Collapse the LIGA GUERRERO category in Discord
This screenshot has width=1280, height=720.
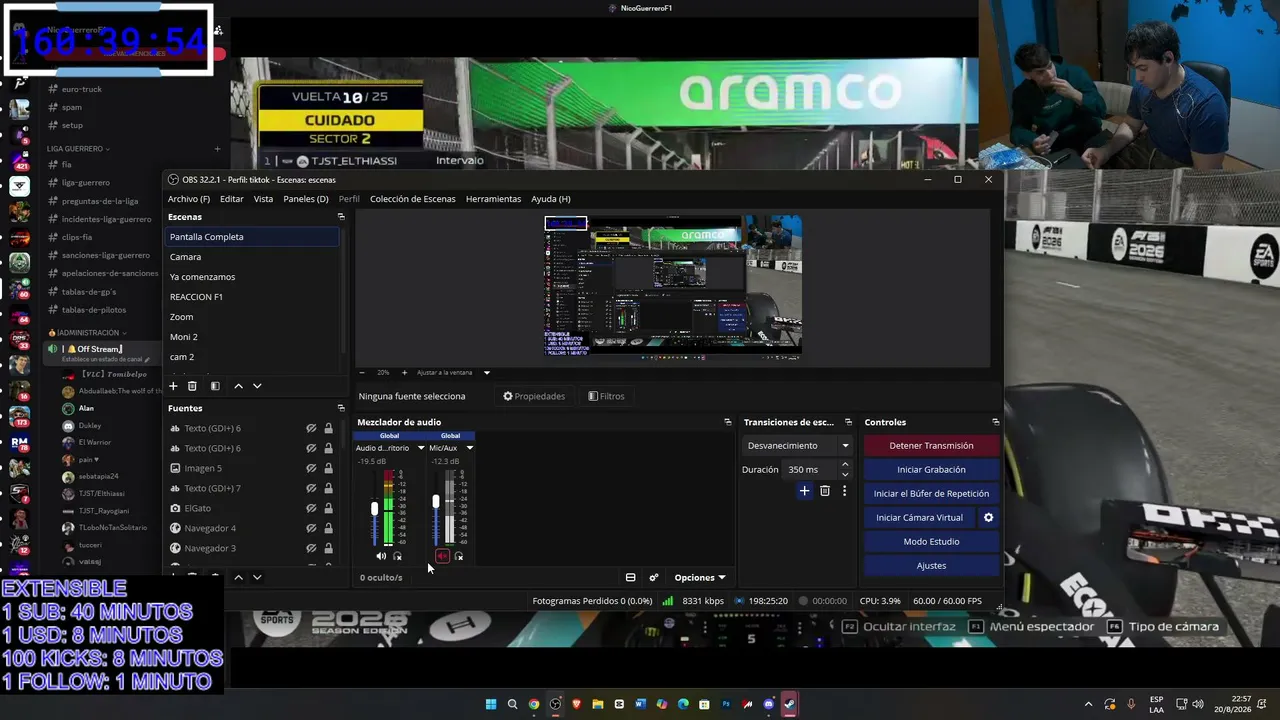(78, 148)
